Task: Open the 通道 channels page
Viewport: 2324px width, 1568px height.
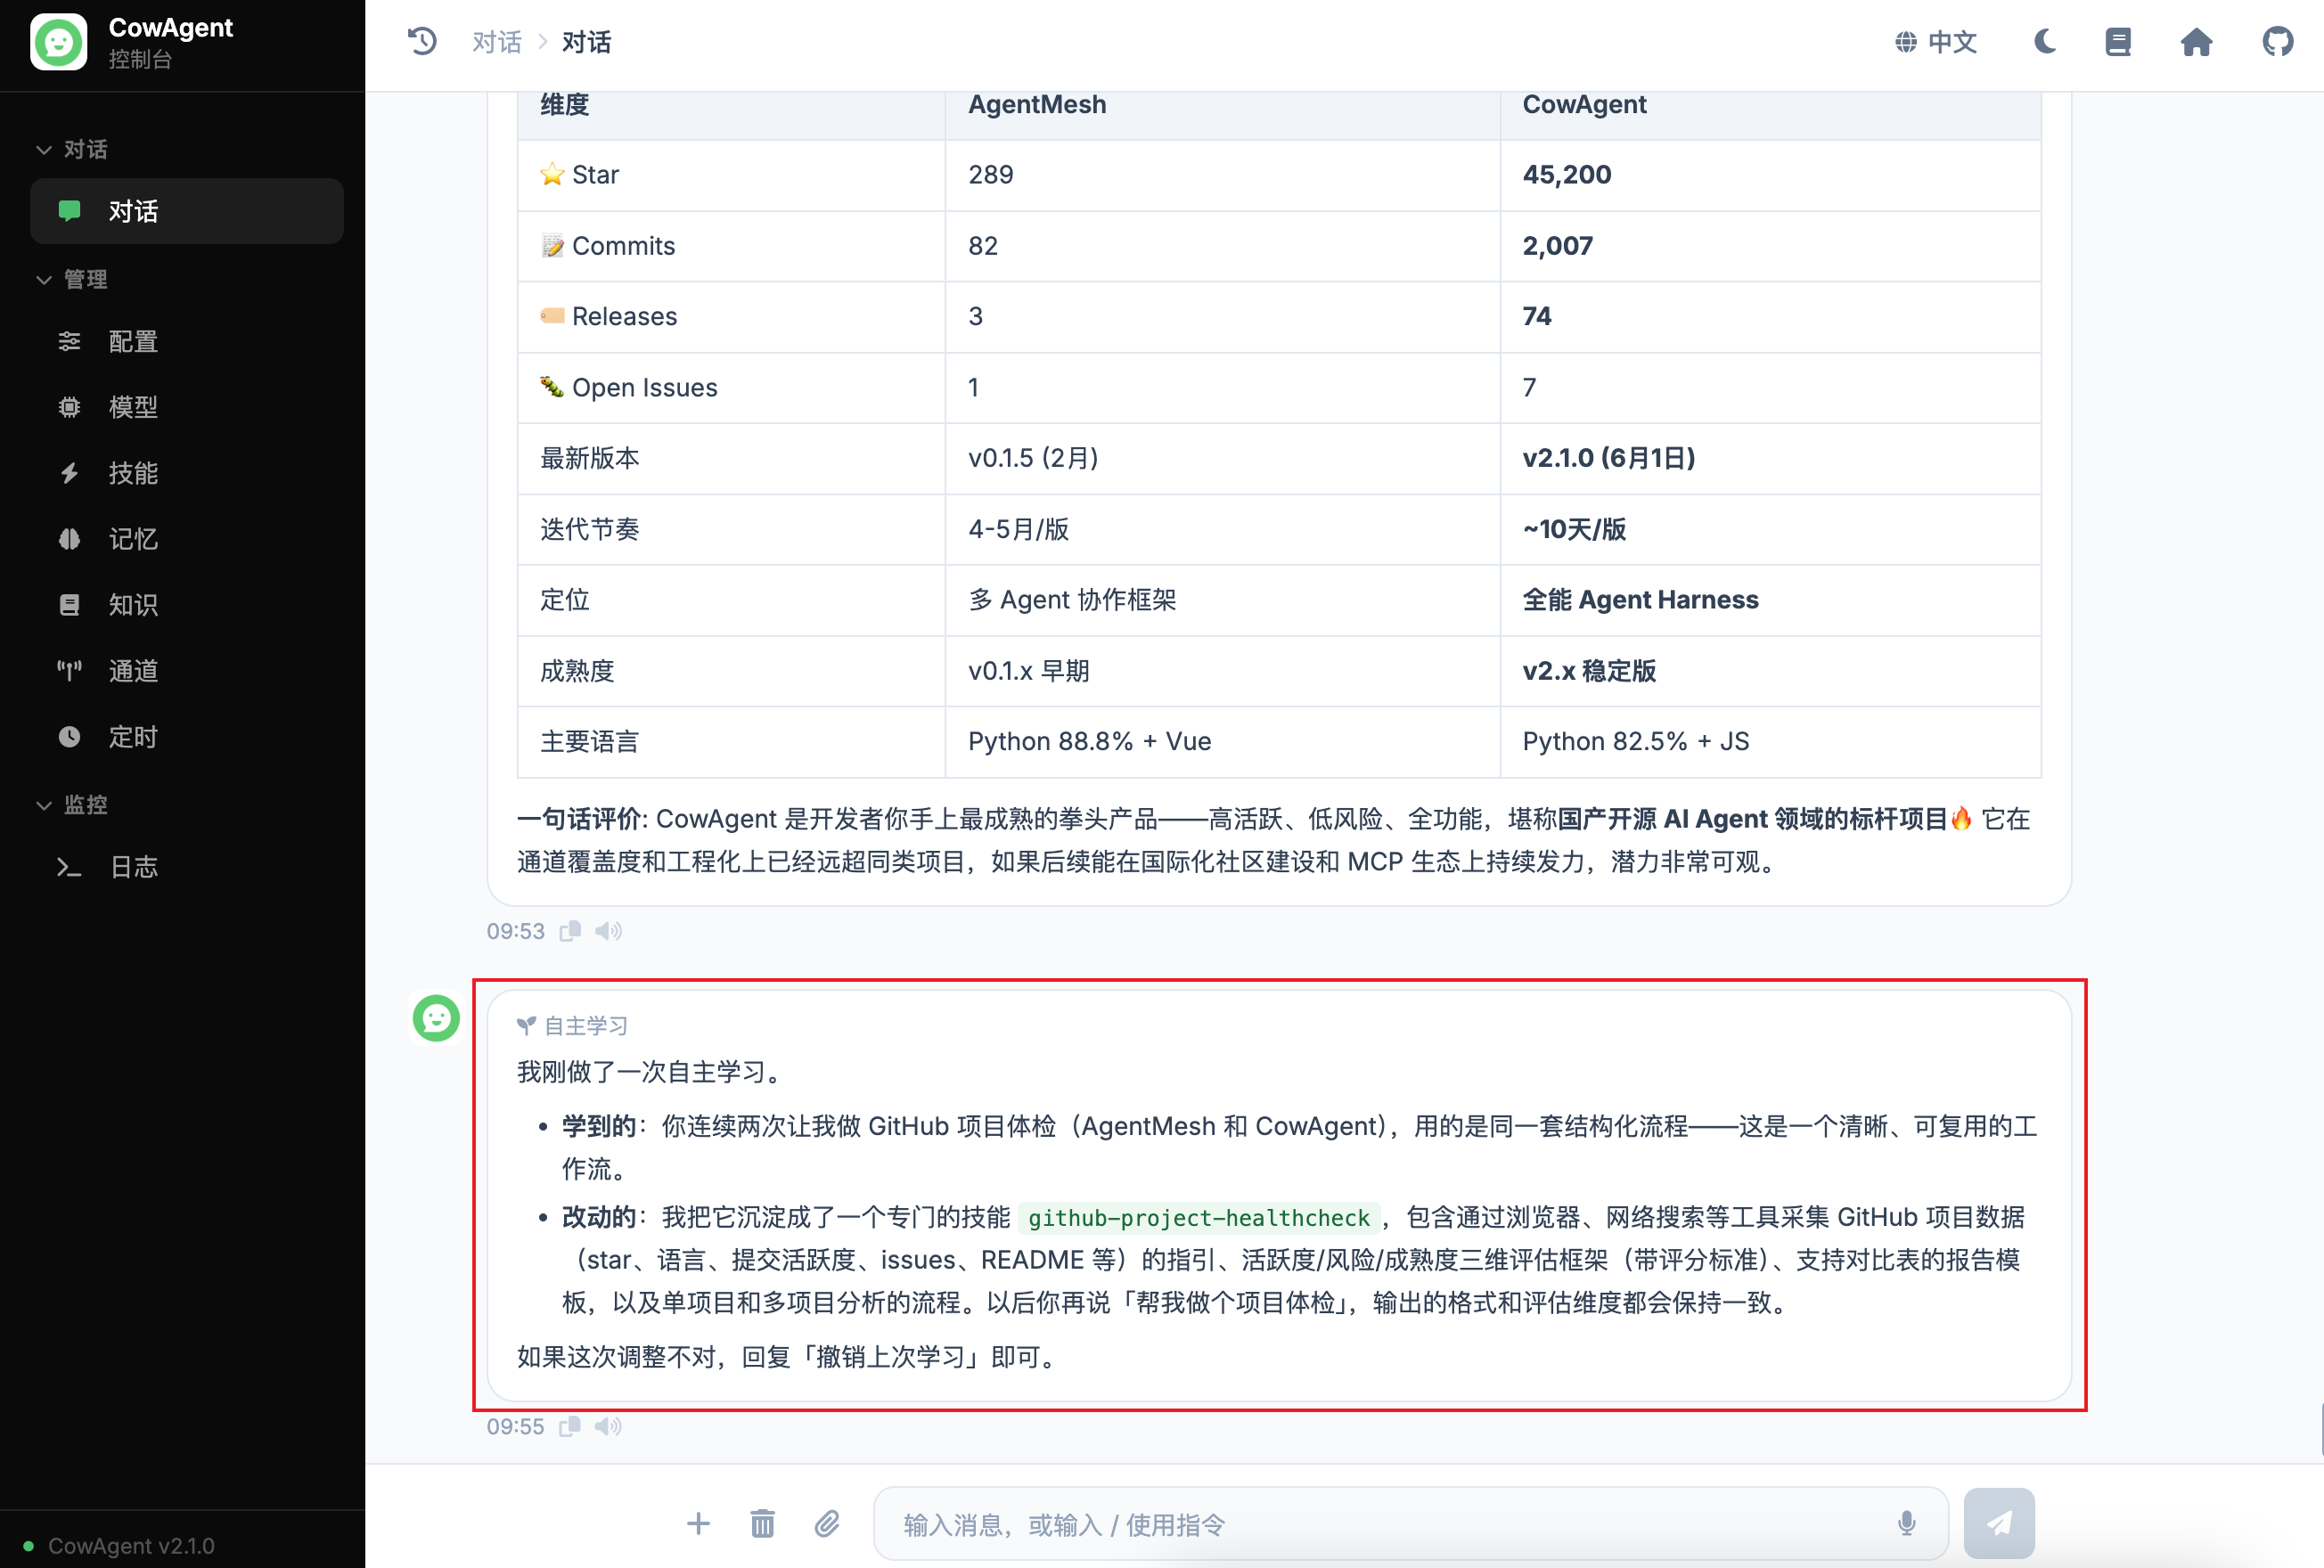Action: 187,670
